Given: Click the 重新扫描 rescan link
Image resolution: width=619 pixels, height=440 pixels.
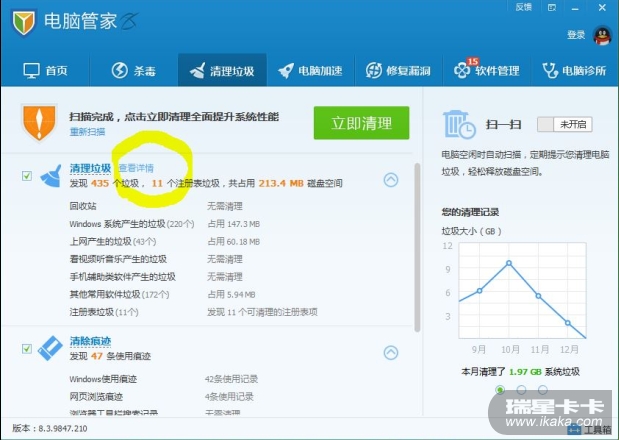Looking at the screenshot, I should 87,132.
